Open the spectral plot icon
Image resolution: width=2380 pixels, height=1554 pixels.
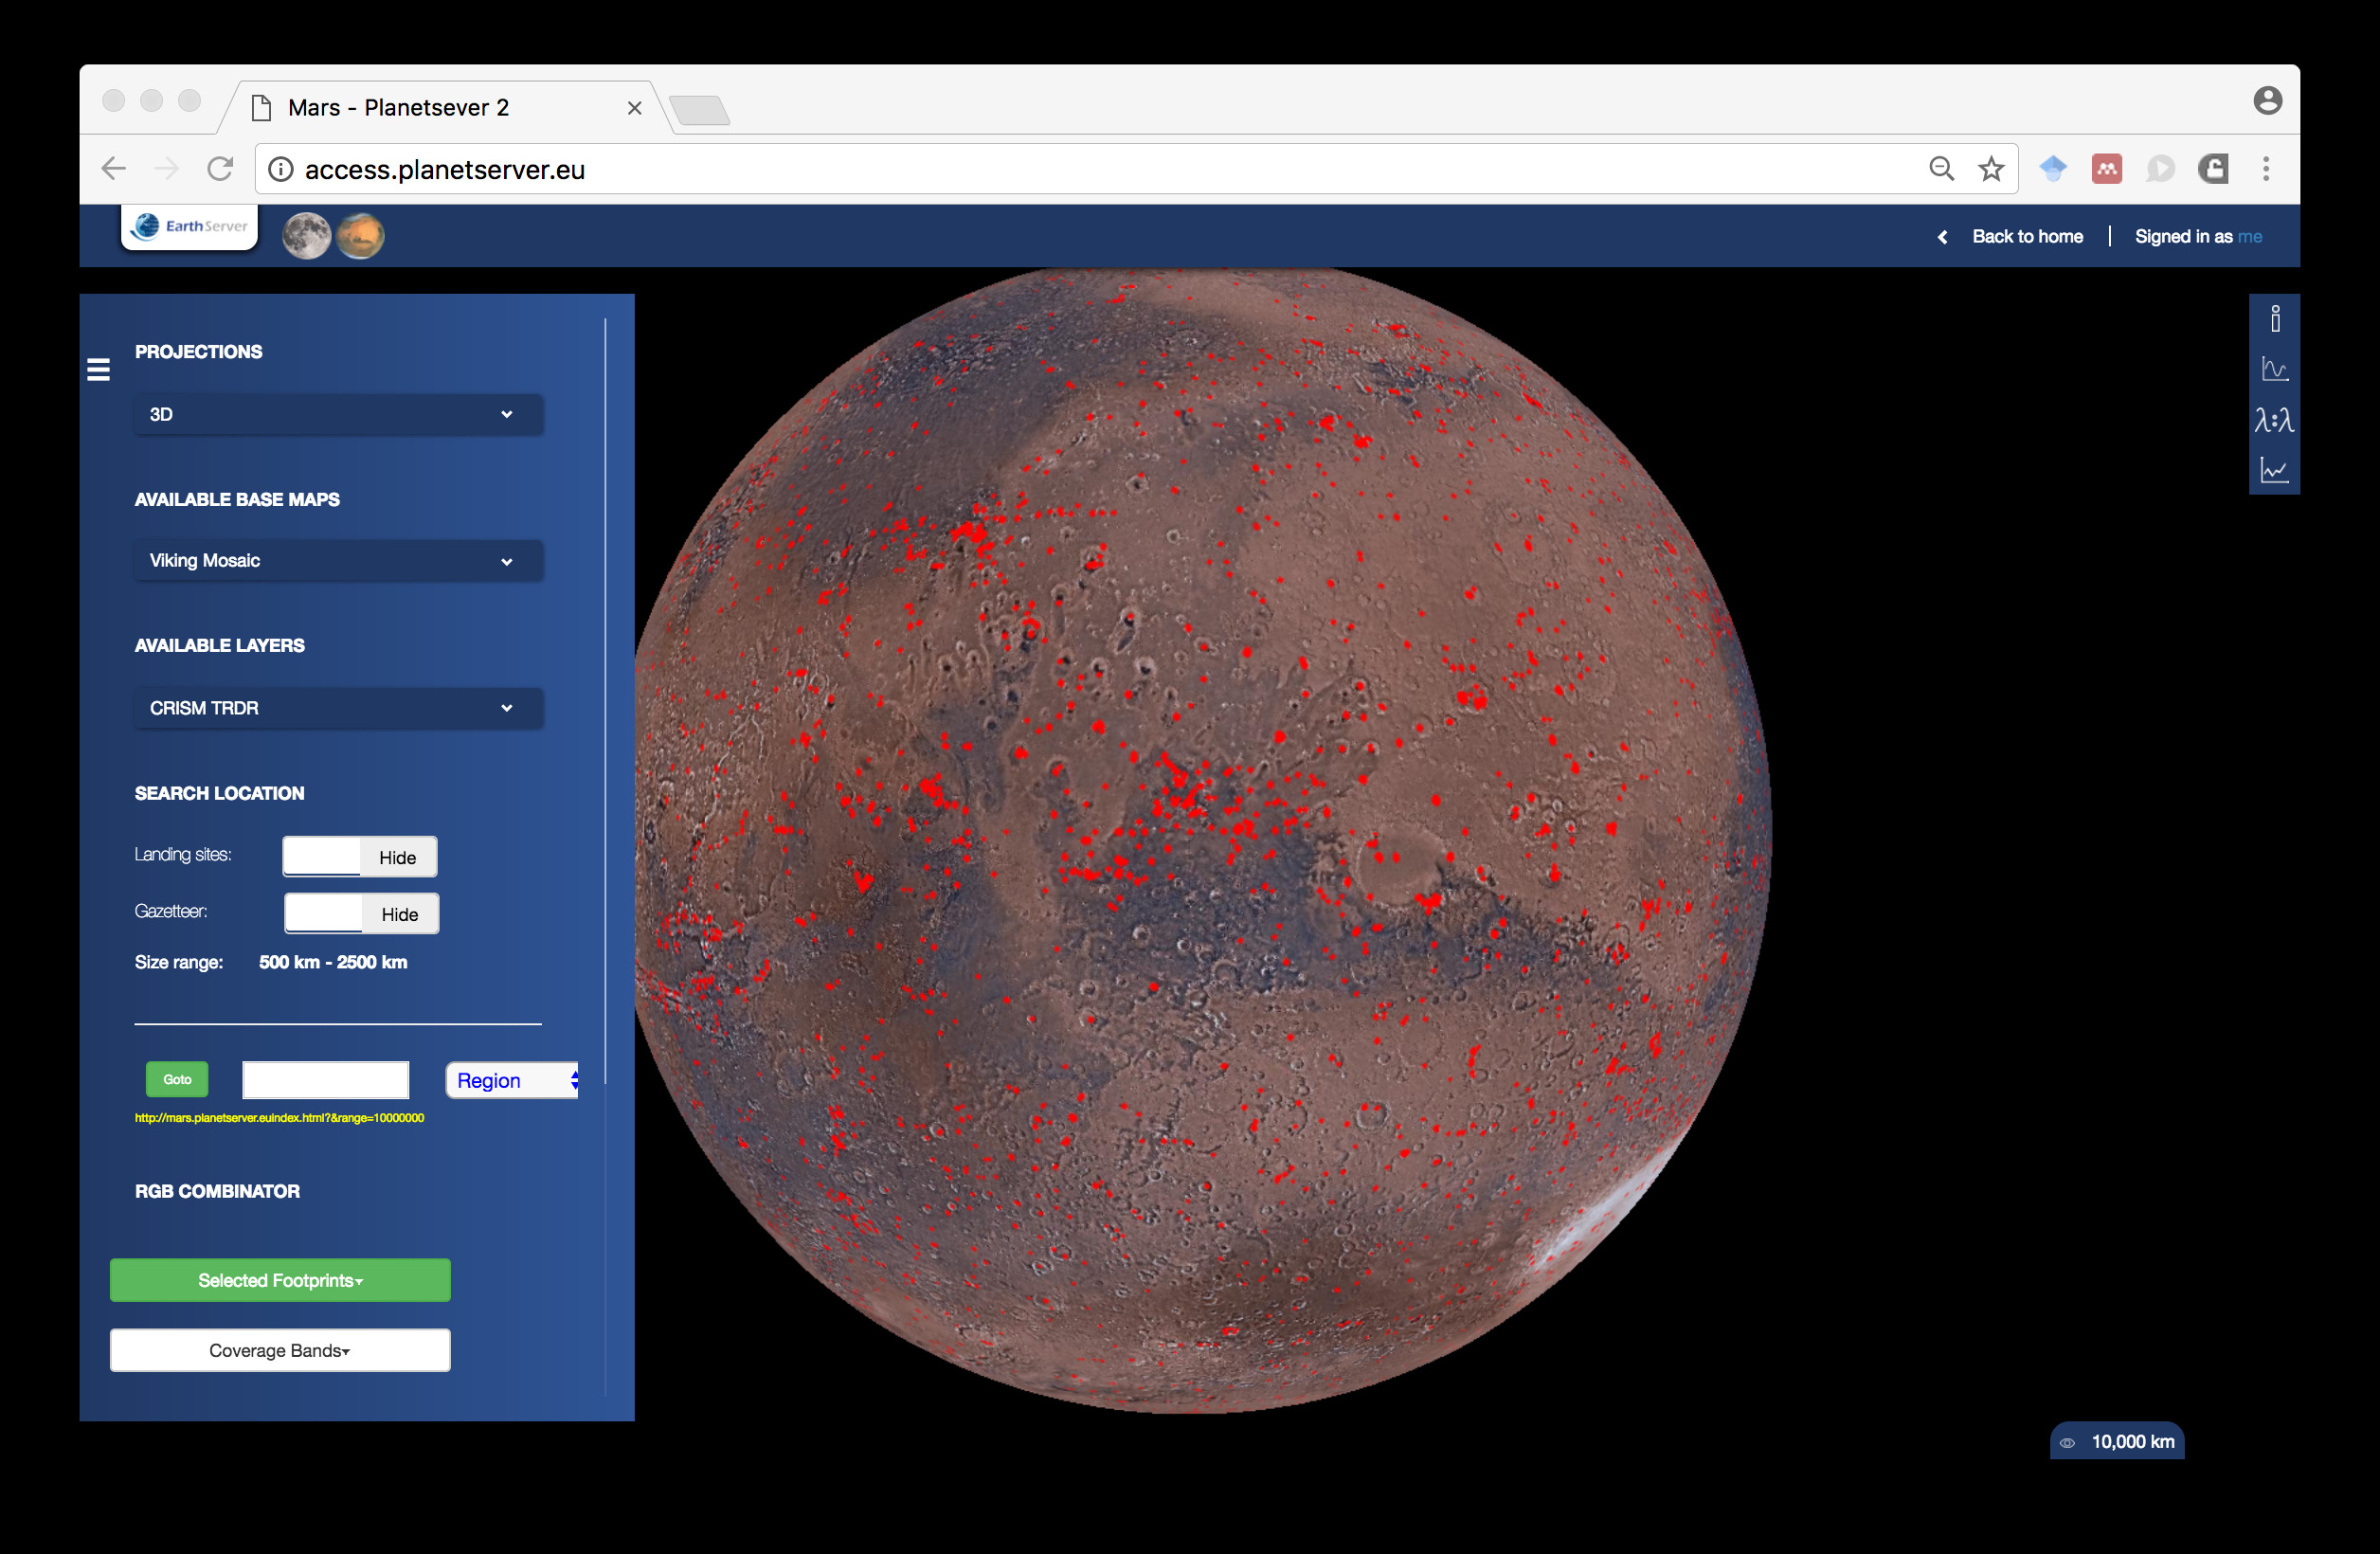2274,369
